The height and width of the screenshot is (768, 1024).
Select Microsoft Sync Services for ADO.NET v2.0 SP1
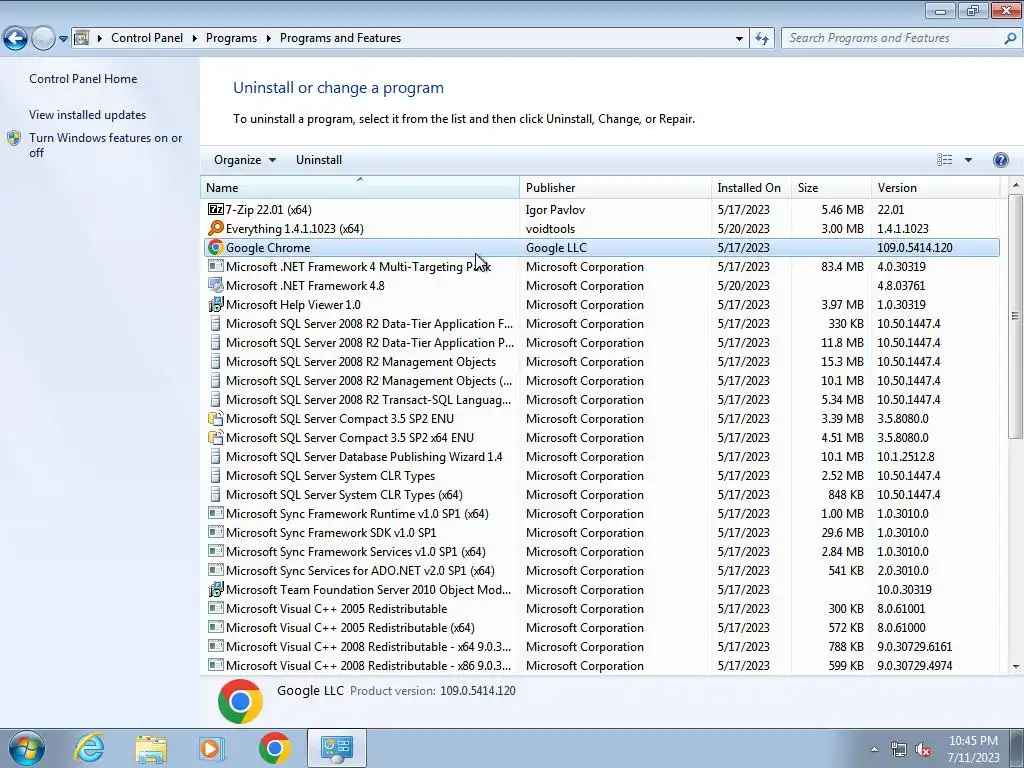click(x=600, y=571)
